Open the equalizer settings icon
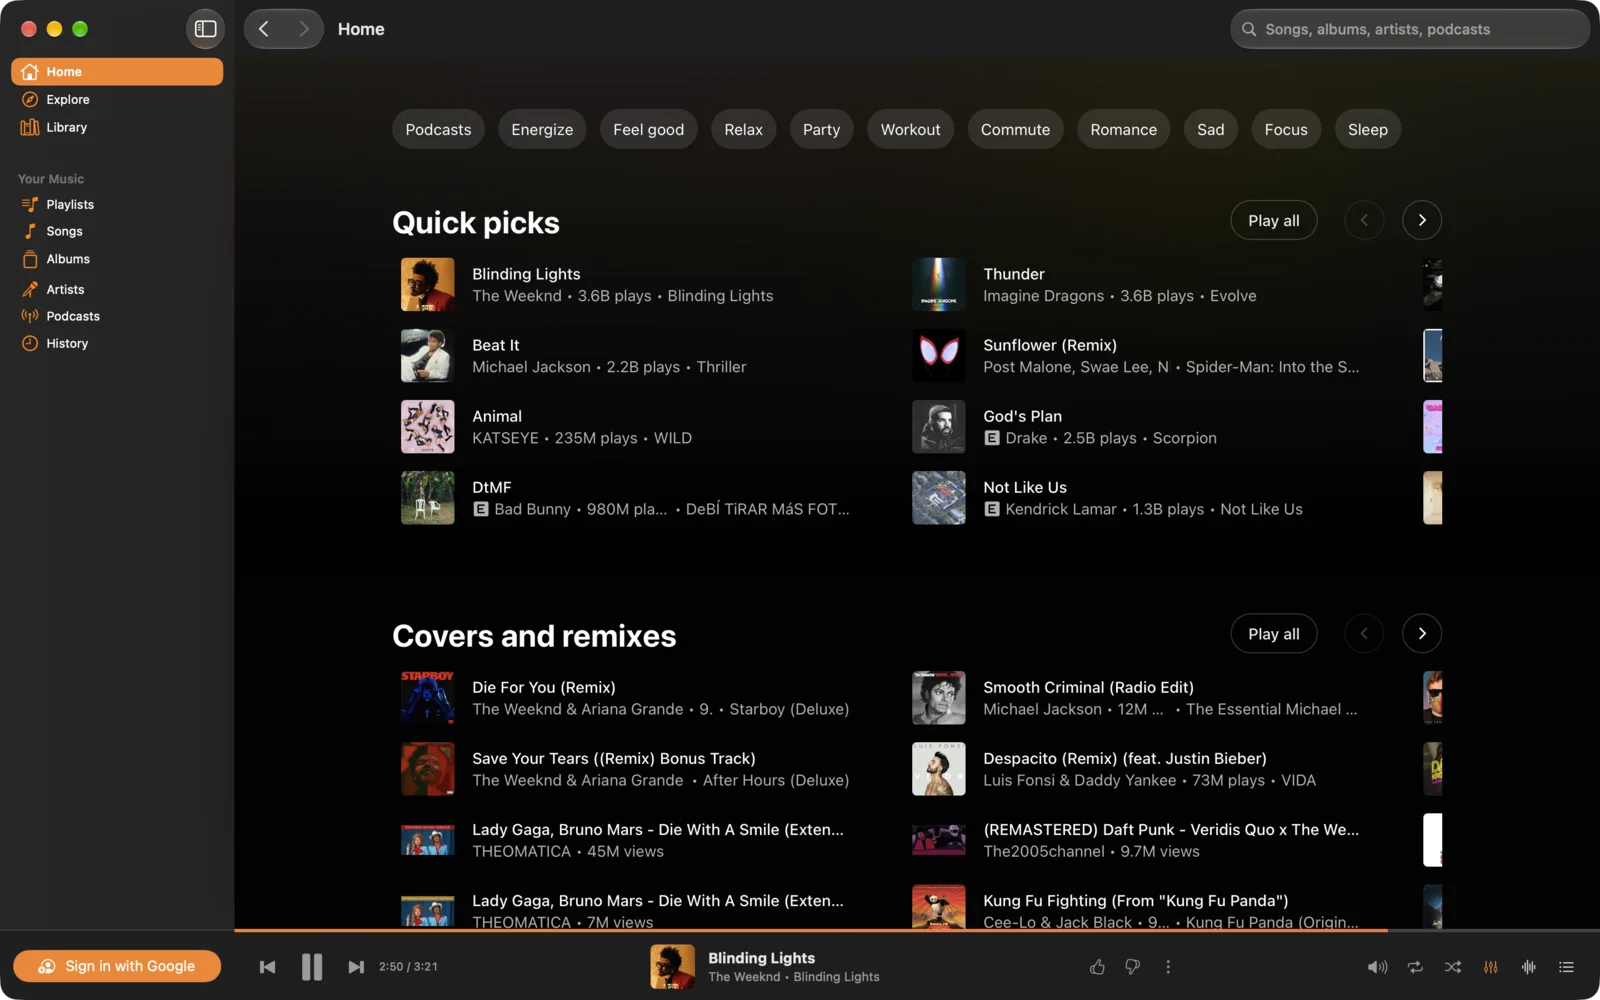Image resolution: width=1600 pixels, height=1000 pixels. (1491, 967)
